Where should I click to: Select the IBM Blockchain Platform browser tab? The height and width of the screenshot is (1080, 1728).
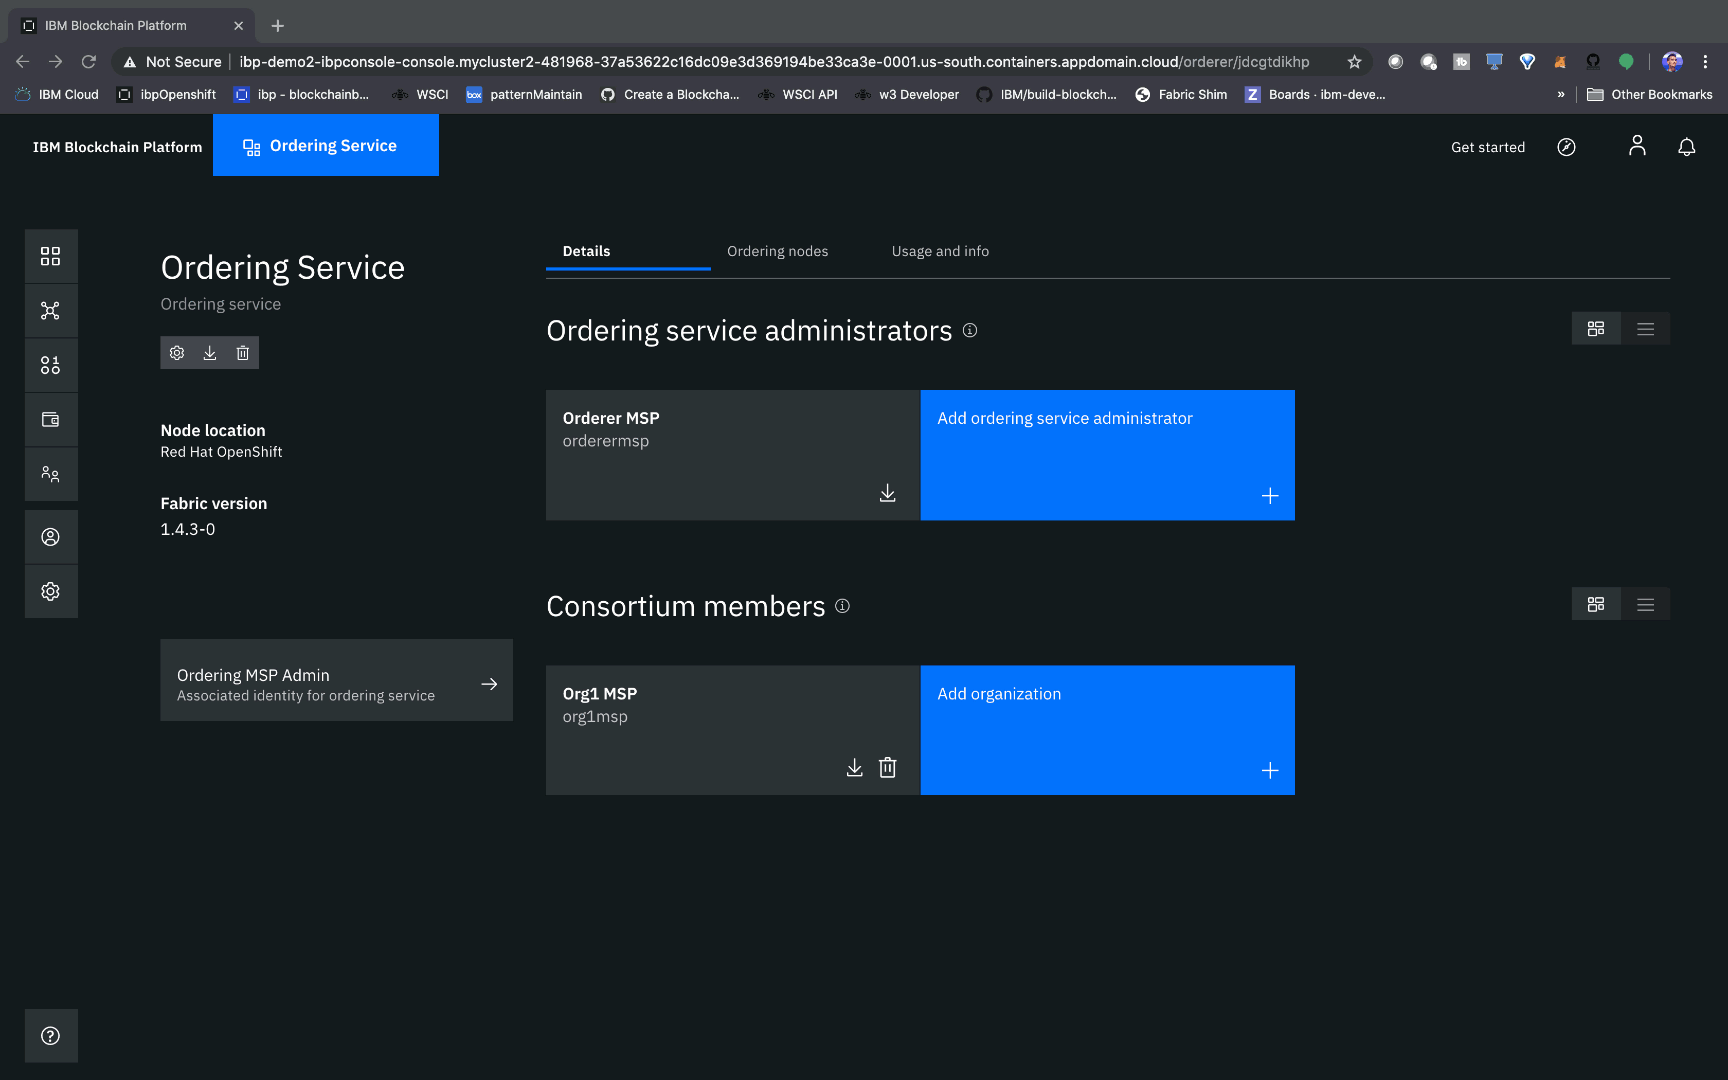click(132, 26)
